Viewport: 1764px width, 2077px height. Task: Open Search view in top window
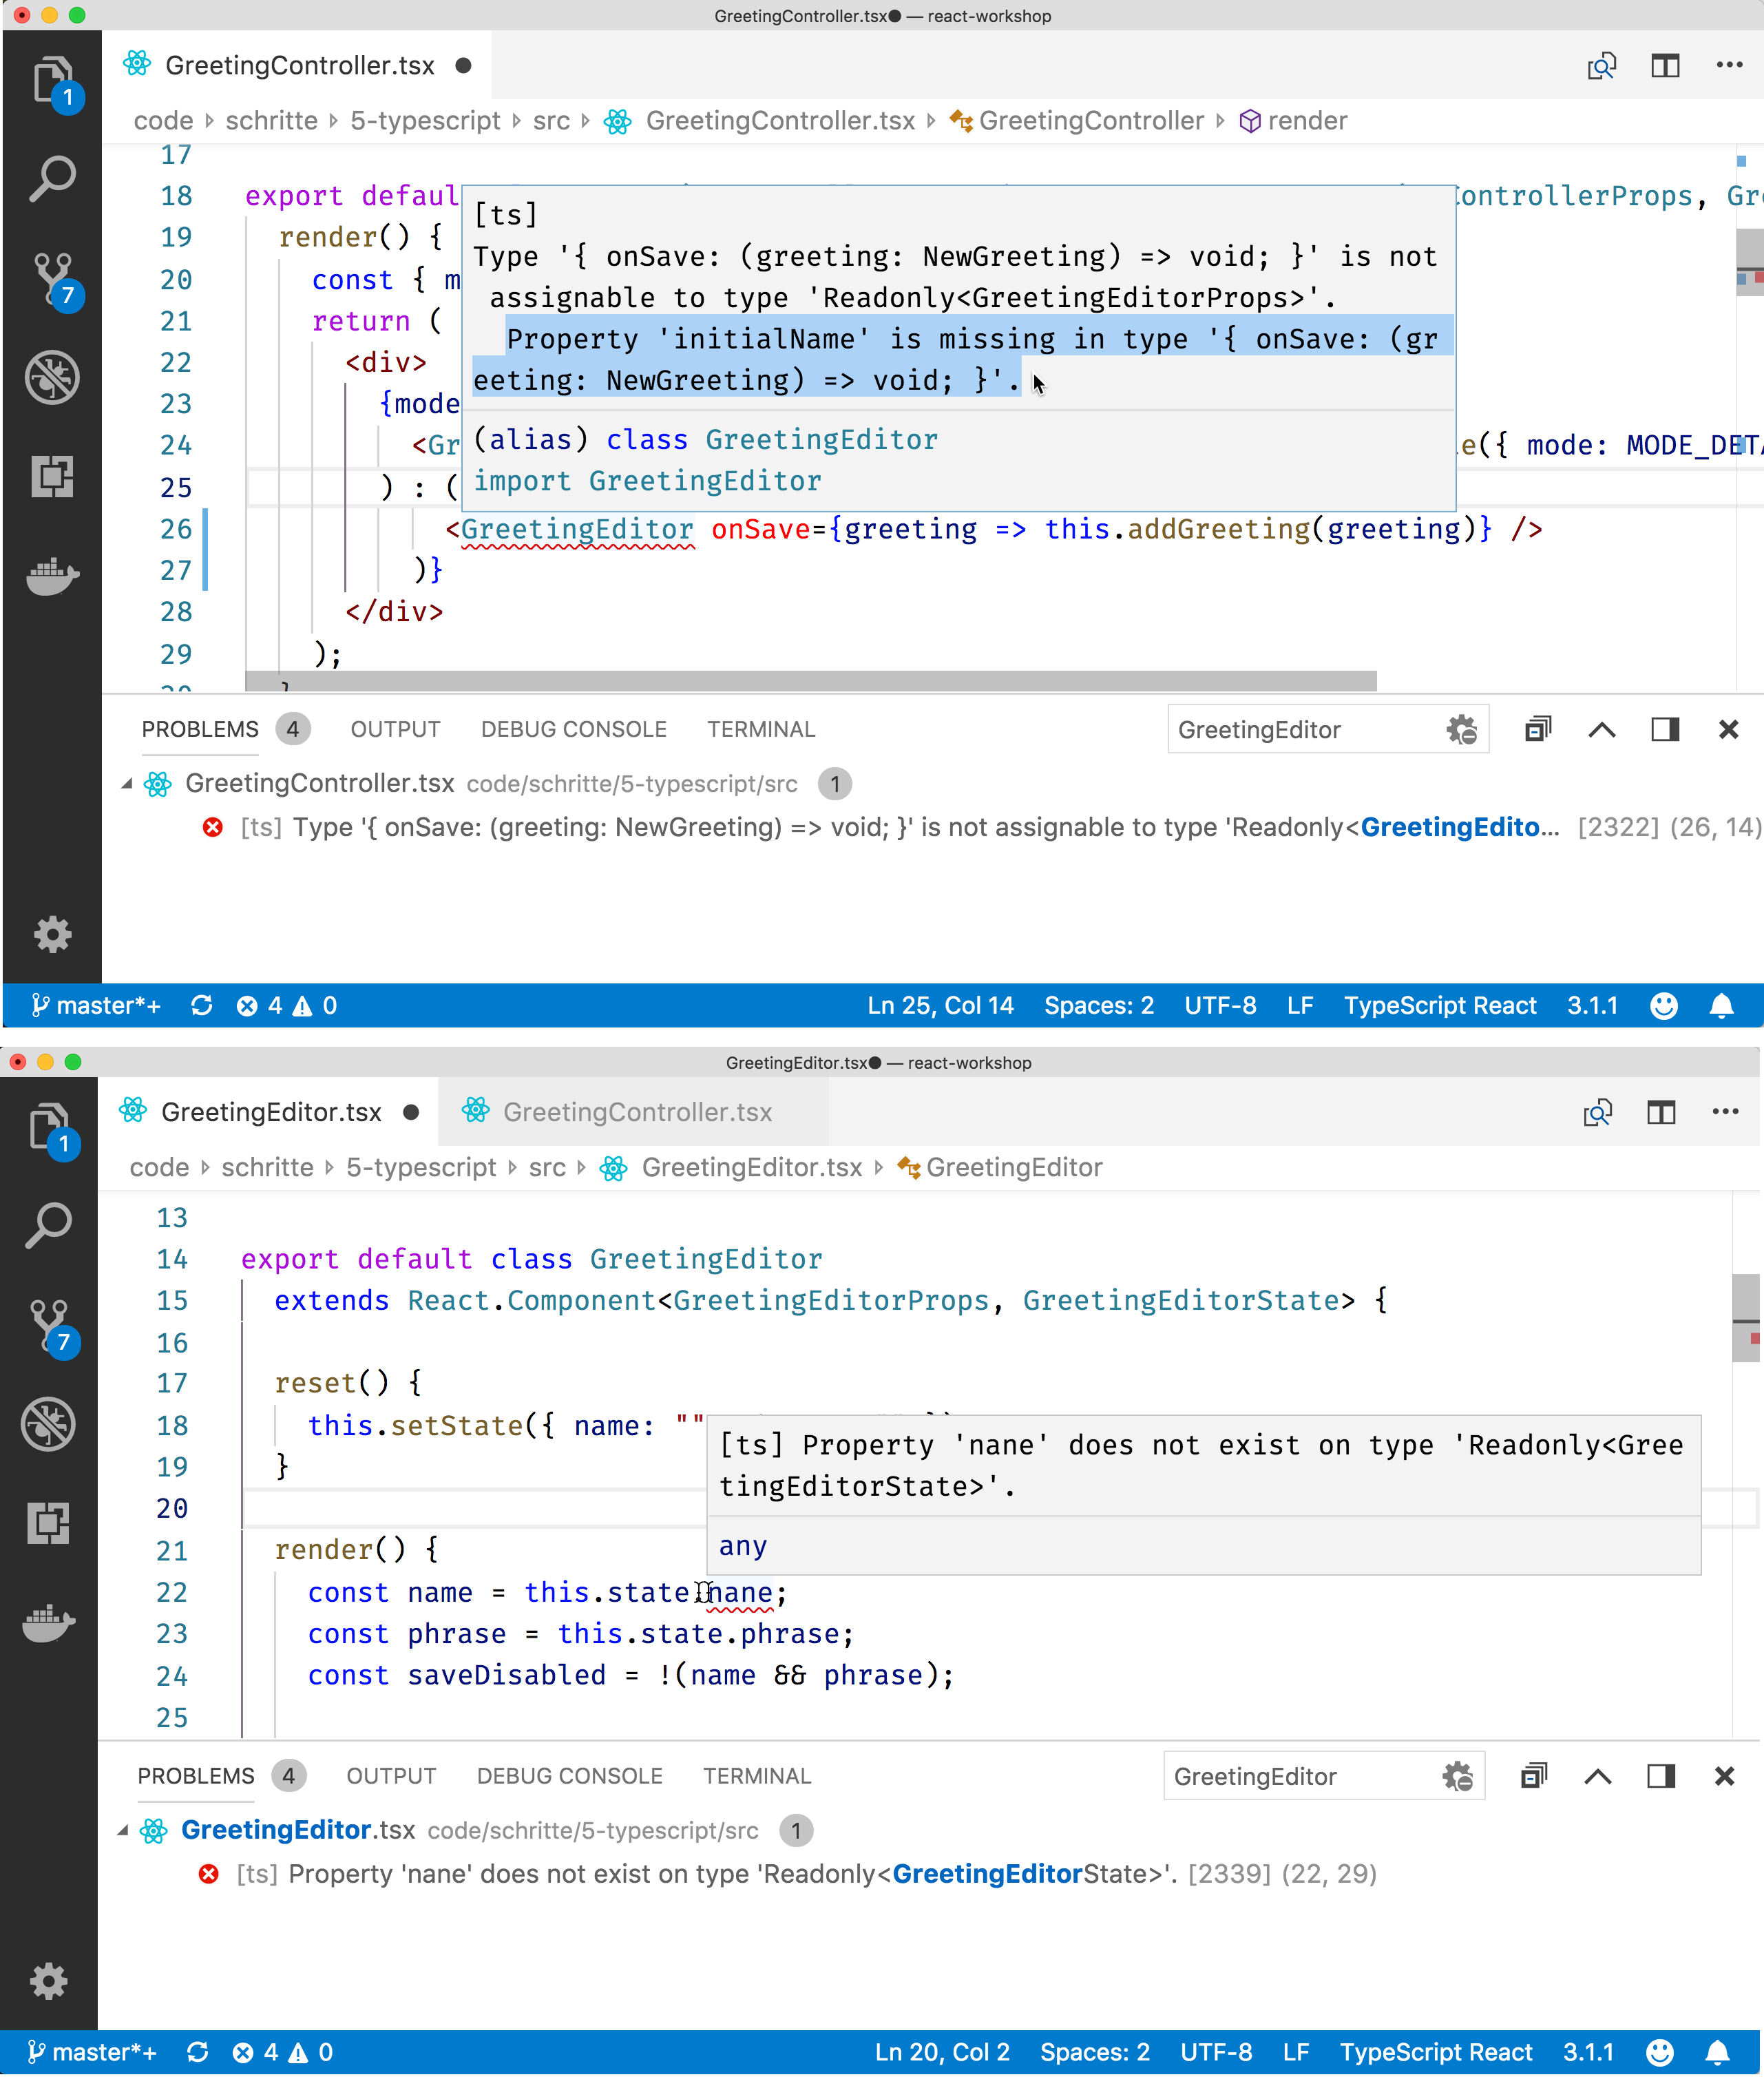tap(53, 179)
